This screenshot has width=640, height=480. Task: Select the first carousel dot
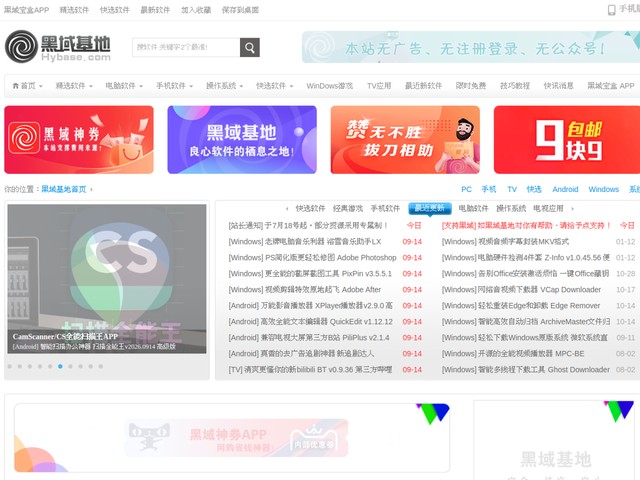click(x=9, y=366)
